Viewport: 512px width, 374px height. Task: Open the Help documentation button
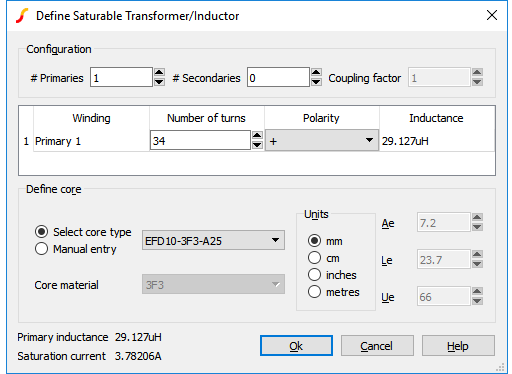point(458,346)
